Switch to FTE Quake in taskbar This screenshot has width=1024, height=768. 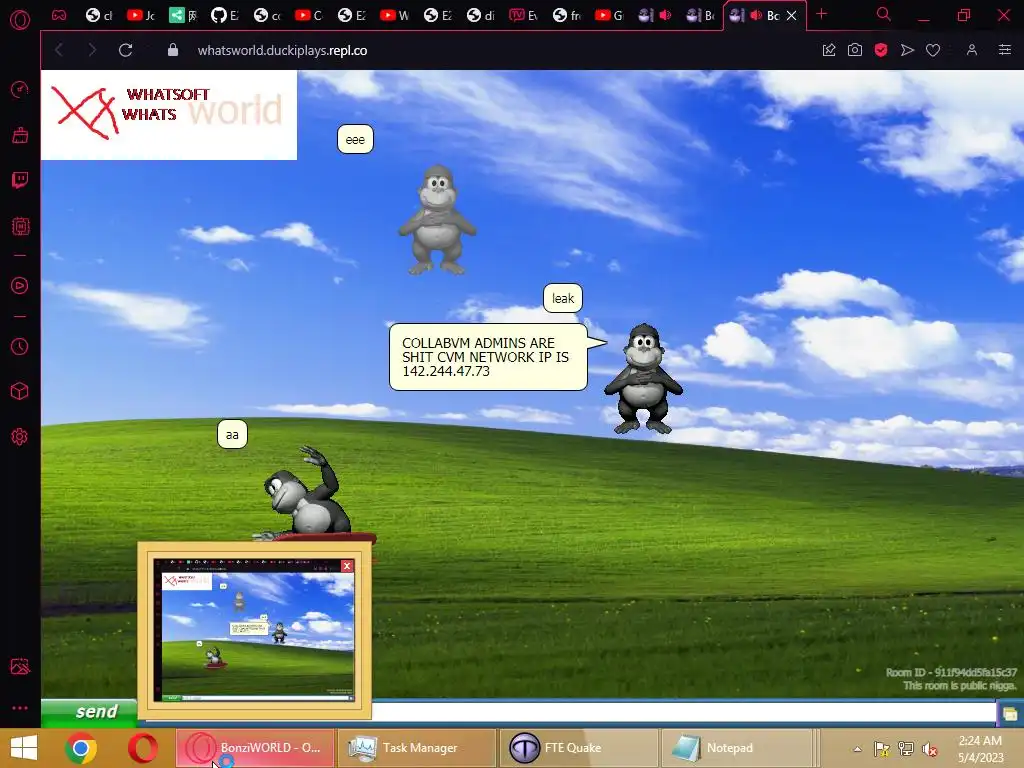(x=579, y=748)
